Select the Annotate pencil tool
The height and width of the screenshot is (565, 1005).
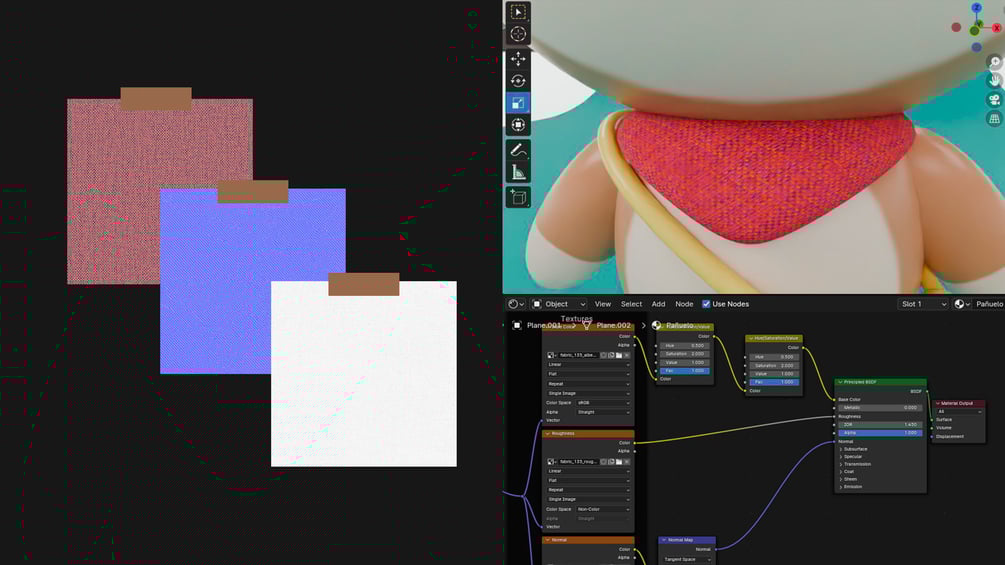click(x=518, y=150)
